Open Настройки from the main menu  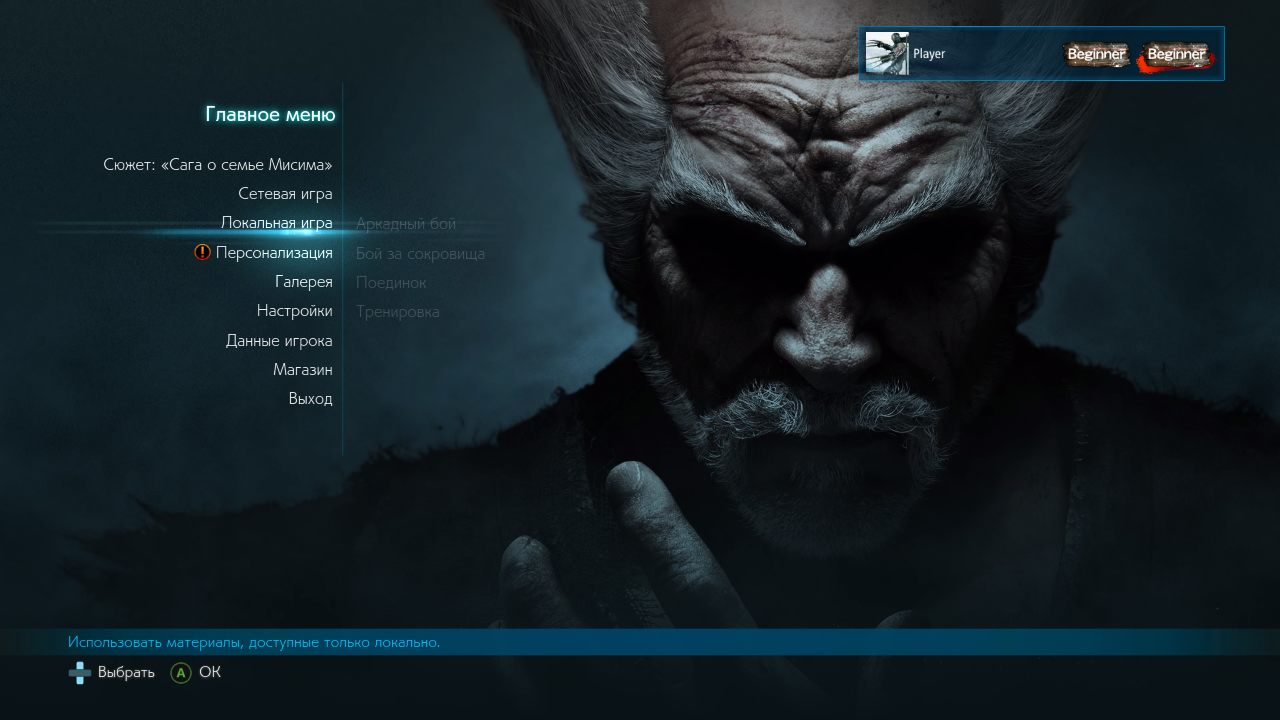(294, 311)
